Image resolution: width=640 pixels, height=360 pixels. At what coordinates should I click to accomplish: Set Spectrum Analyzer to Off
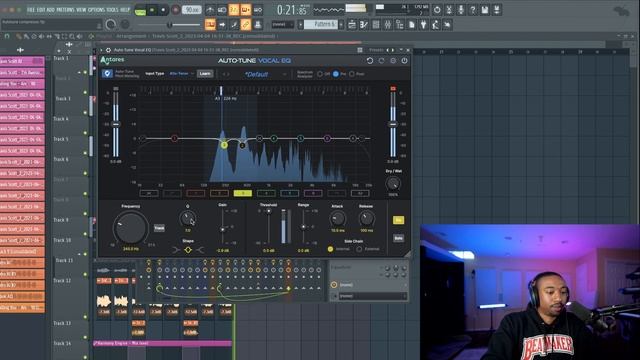tap(320, 74)
